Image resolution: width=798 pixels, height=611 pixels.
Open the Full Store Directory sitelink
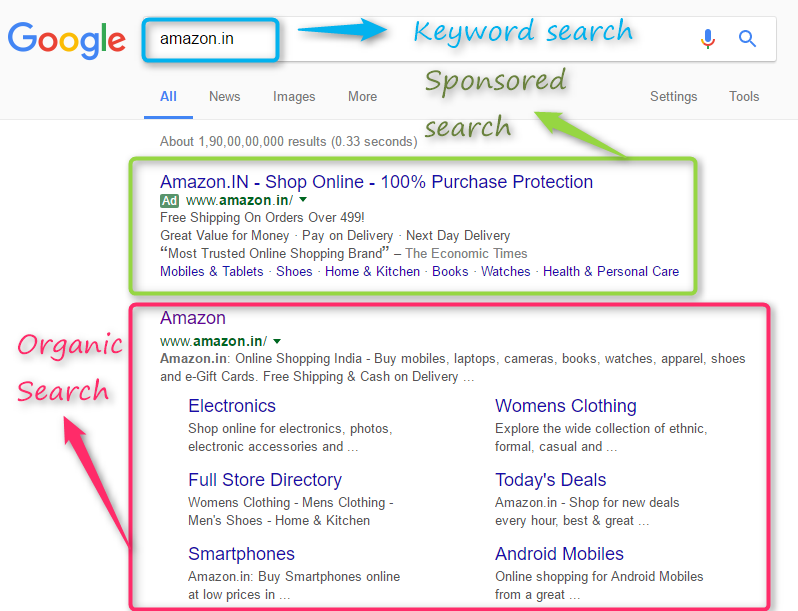(265, 480)
